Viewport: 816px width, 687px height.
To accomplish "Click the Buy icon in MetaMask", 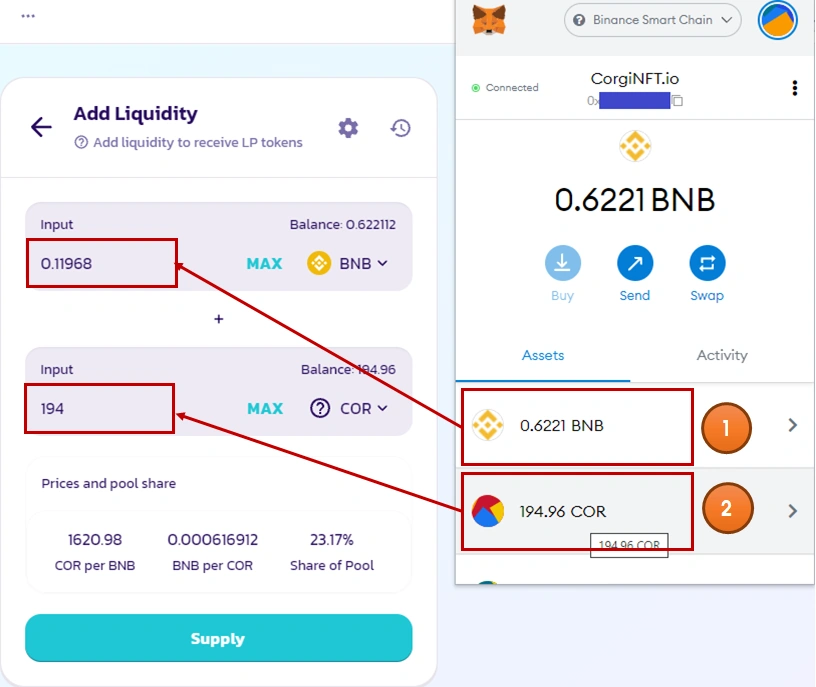I will tap(562, 263).
